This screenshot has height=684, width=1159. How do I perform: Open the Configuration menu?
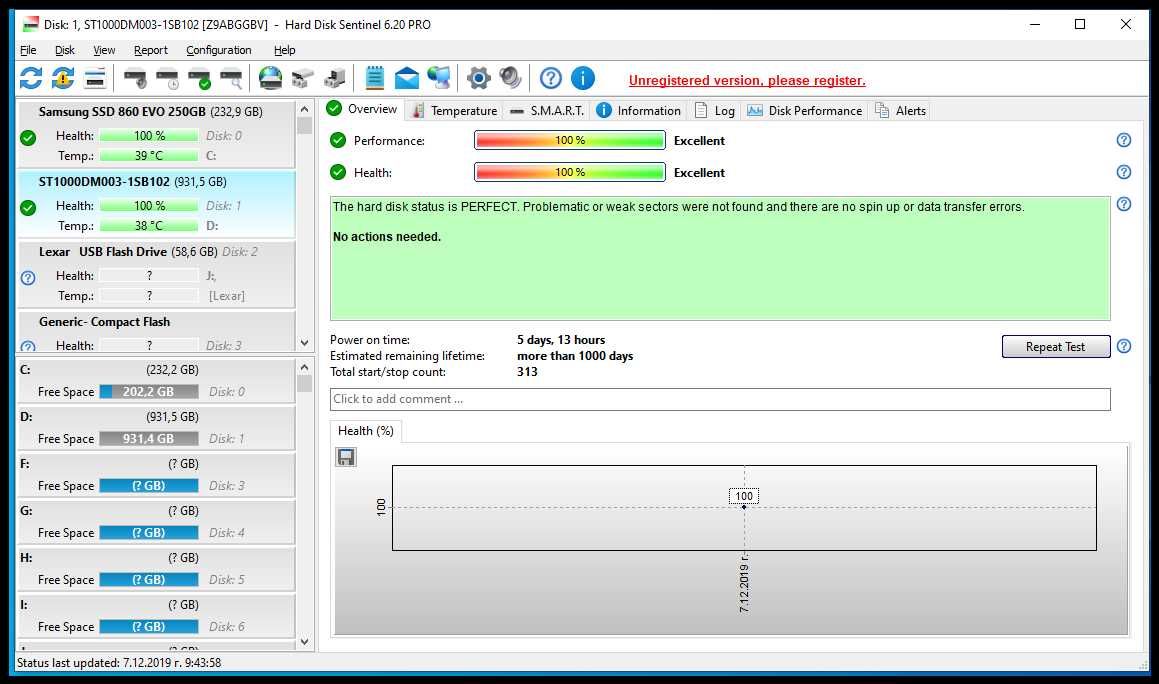(219, 50)
